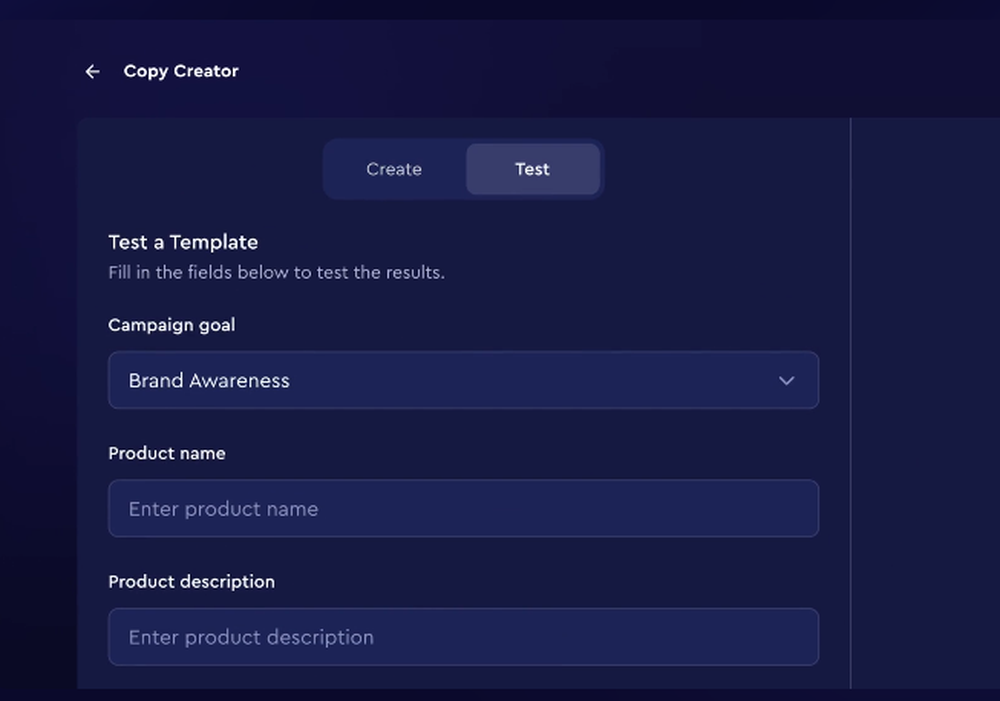Select the Test tab

[x=532, y=169]
